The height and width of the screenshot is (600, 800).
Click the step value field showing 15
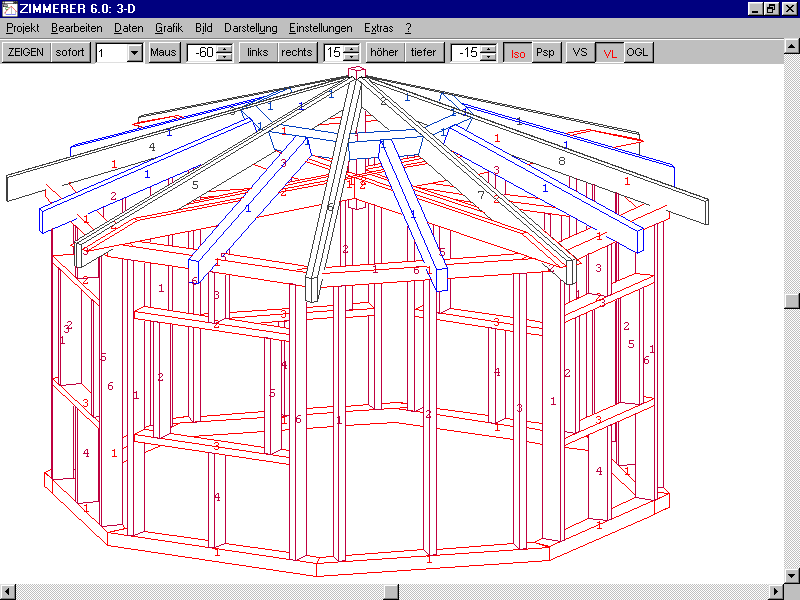tap(333, 53)
